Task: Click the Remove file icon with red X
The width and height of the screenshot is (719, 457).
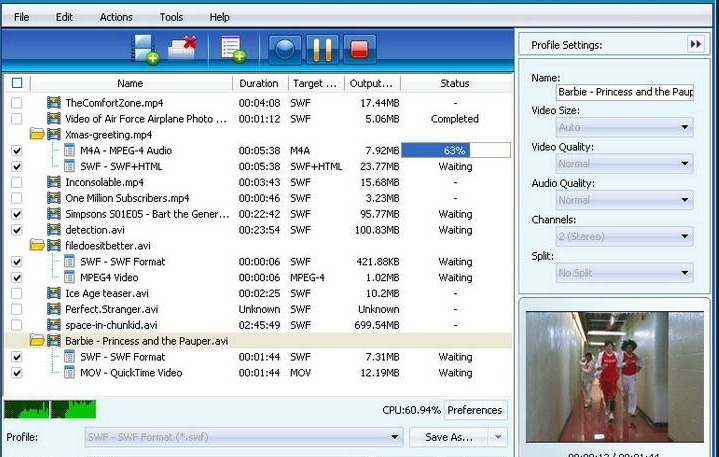Action: tap(182, 48)
